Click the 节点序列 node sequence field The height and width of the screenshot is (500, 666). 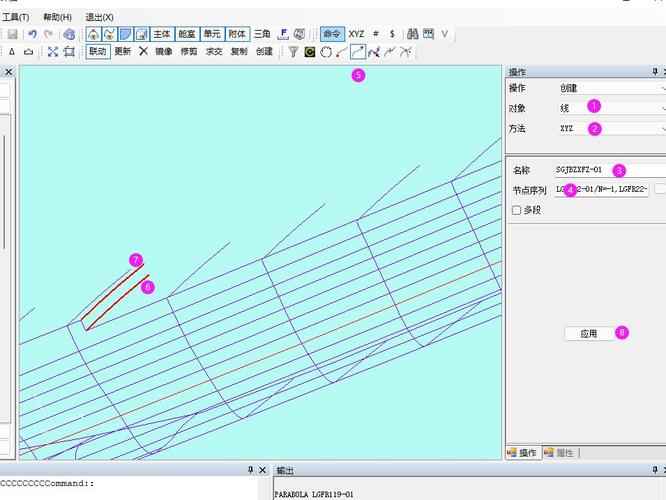[601, 190]
